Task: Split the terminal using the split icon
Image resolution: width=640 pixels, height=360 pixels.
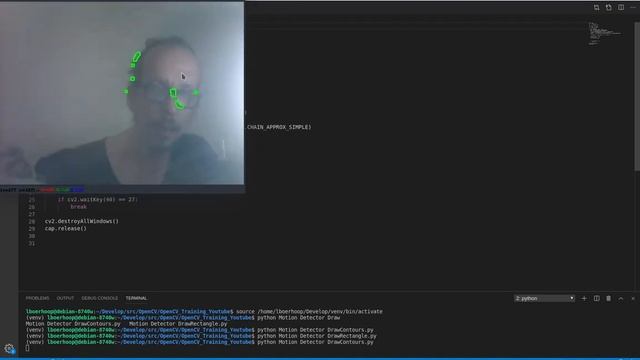Action: point(596,298)
